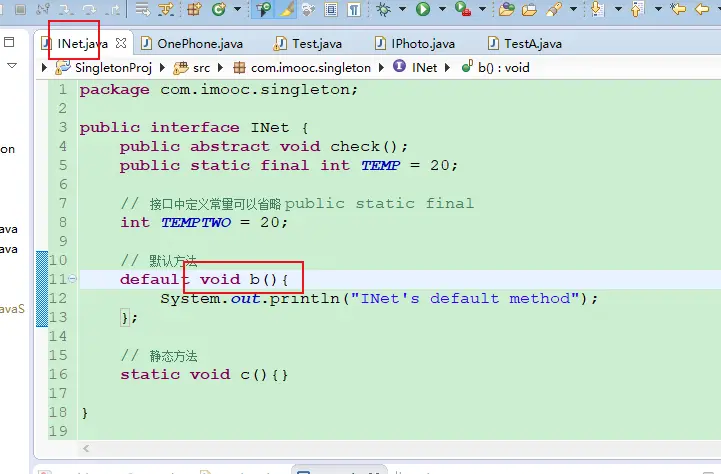This screenshot has width=721, height=474.
Task: Toggle Mark Occurrences highlighter
Action: [x=286, y=9]
